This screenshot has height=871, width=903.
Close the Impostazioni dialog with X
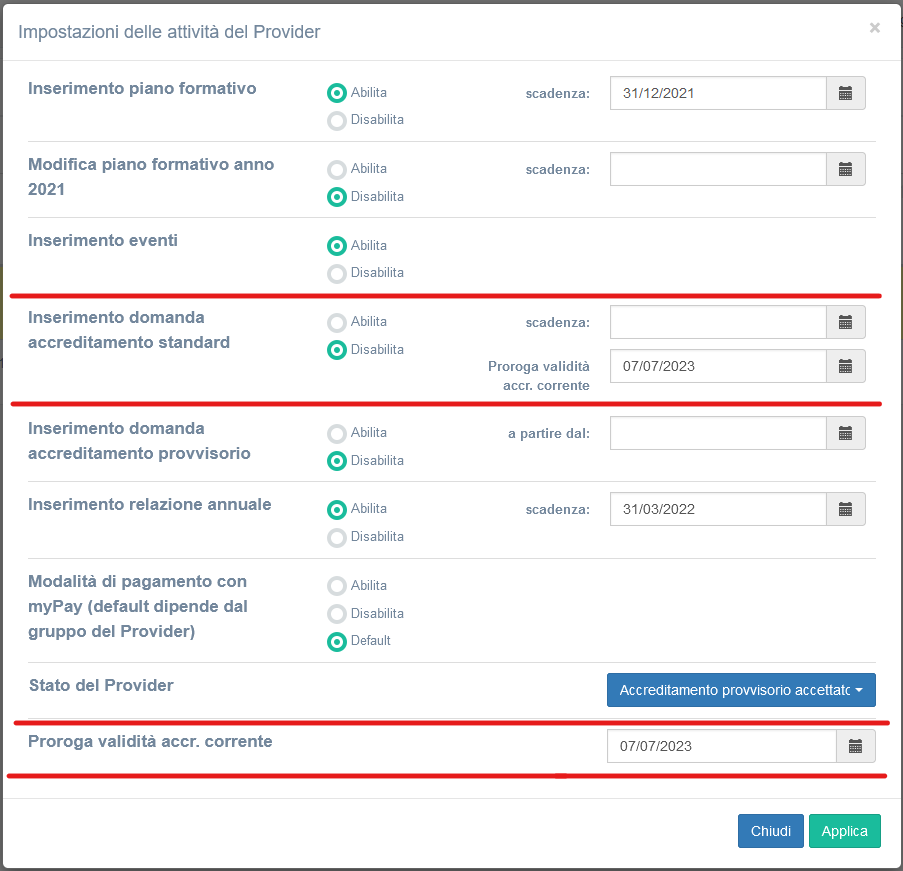tap(874, 28)
